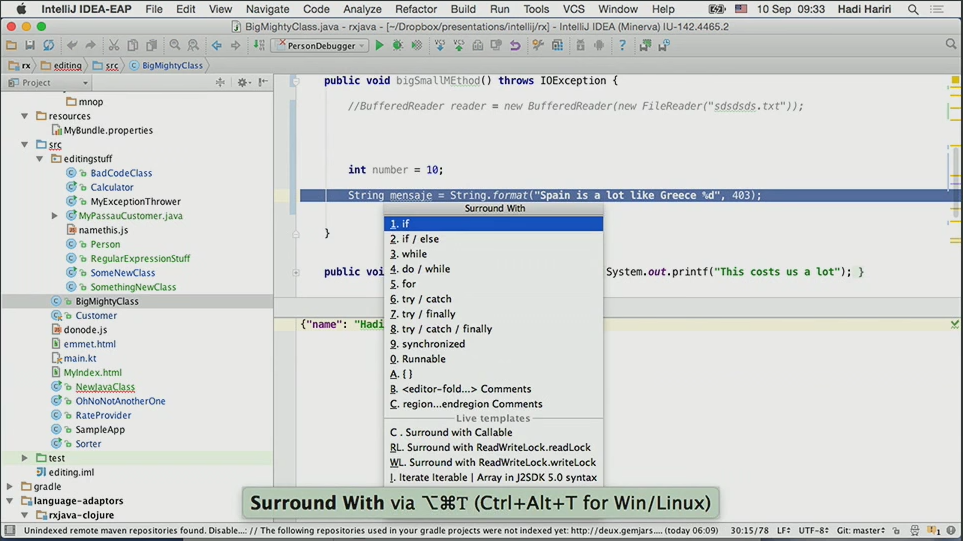963x541 pixels.
Task: Select 'try / catch' in Surround With
Action: 493,299
